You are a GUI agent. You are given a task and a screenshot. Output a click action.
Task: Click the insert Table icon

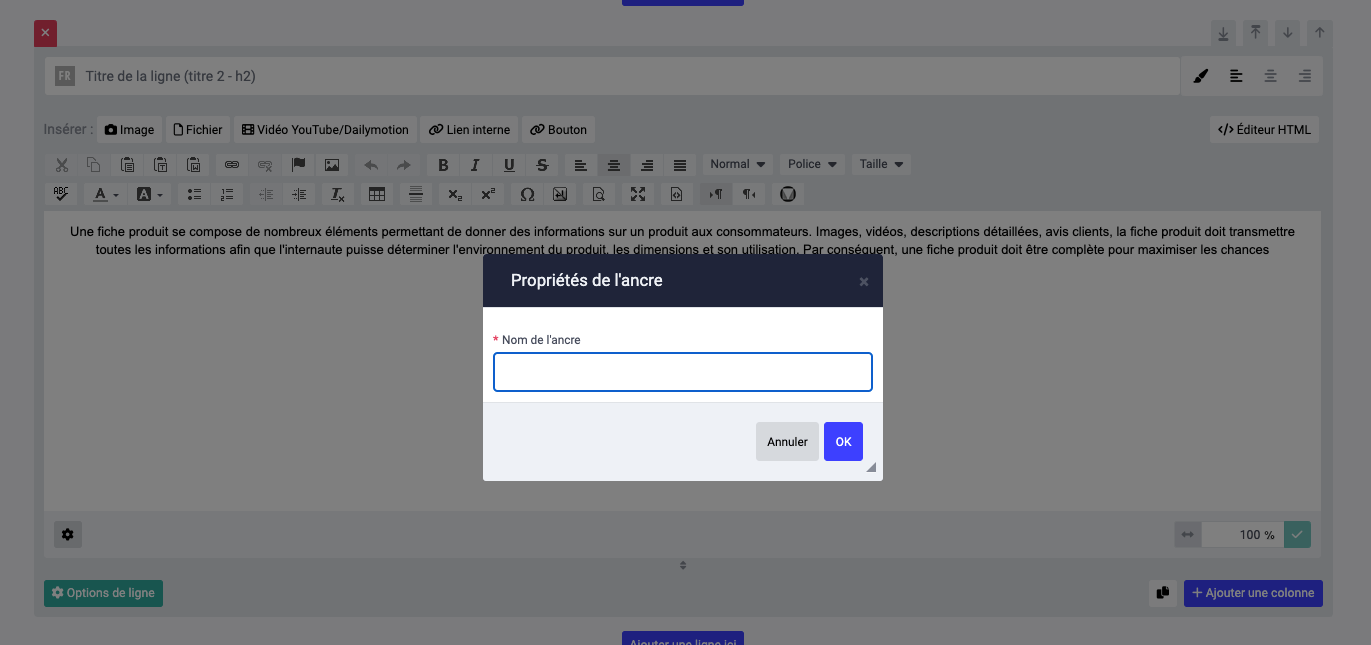pyautogui.click(x=377, y=194)
